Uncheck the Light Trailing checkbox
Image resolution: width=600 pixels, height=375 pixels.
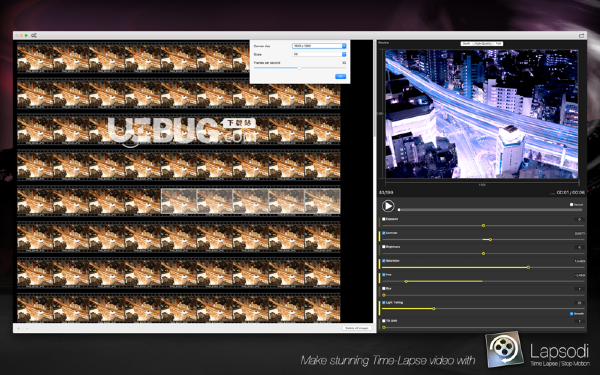[x=383, y=303]
